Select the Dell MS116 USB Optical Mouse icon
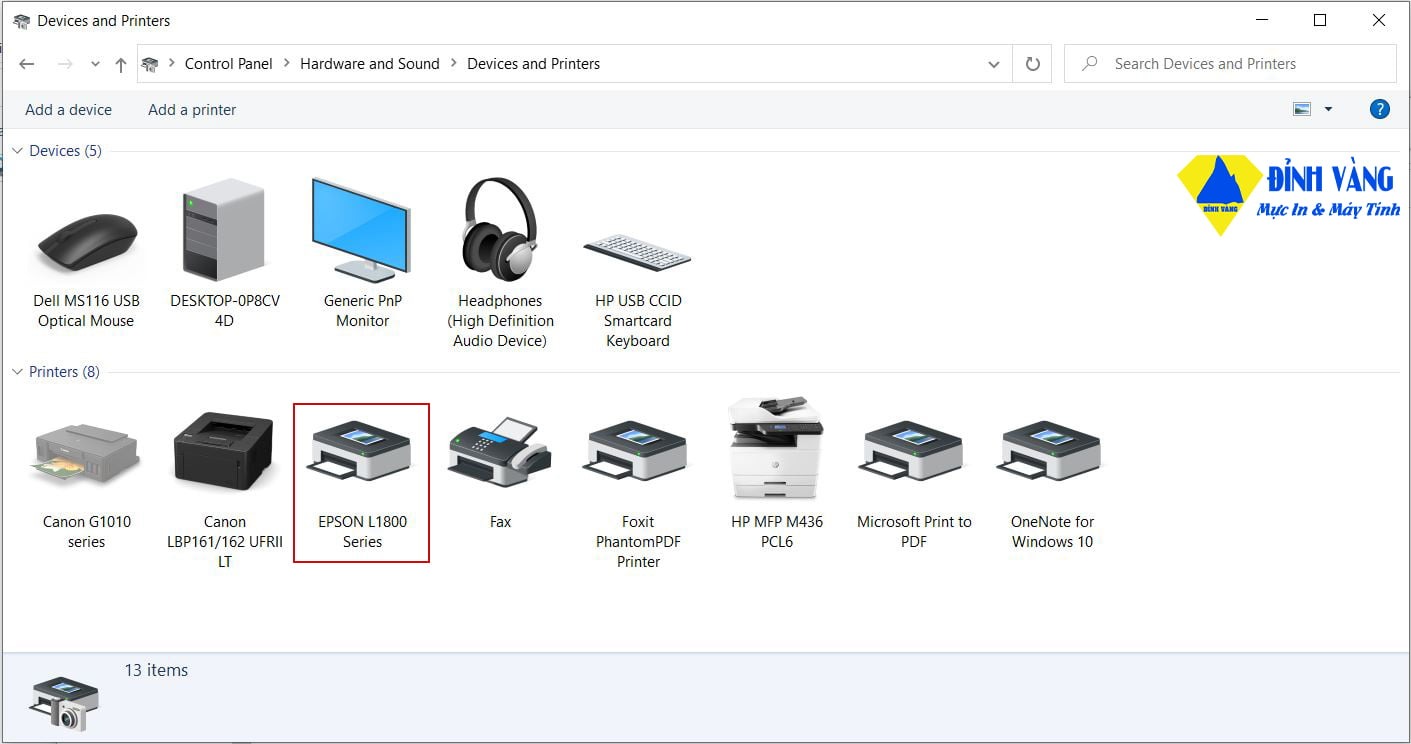 (86, 241)
